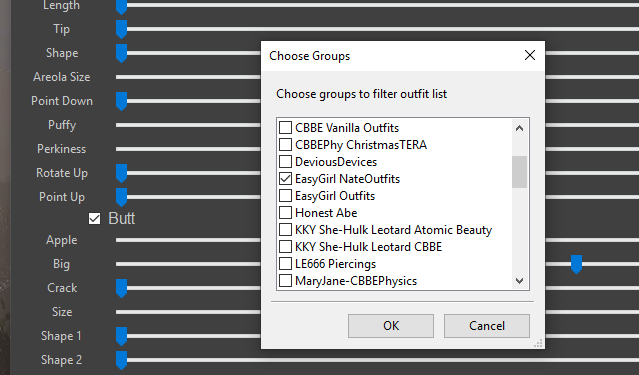This screenshot has height=375, width=639.
Task: Toggle the Butt category checkbox
Action: 95,219
